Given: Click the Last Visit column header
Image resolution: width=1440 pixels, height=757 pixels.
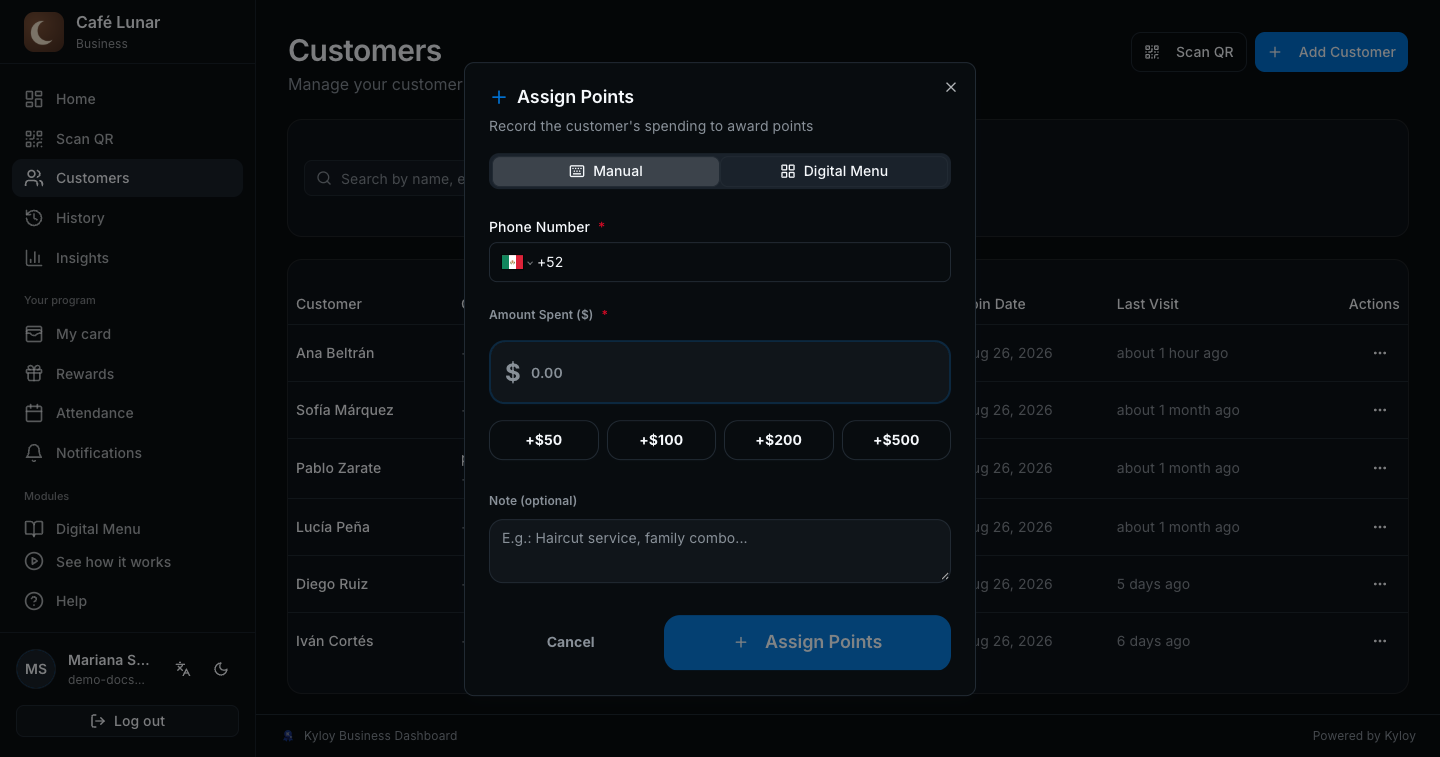Looking at the screenshot, I should 1148,304.
